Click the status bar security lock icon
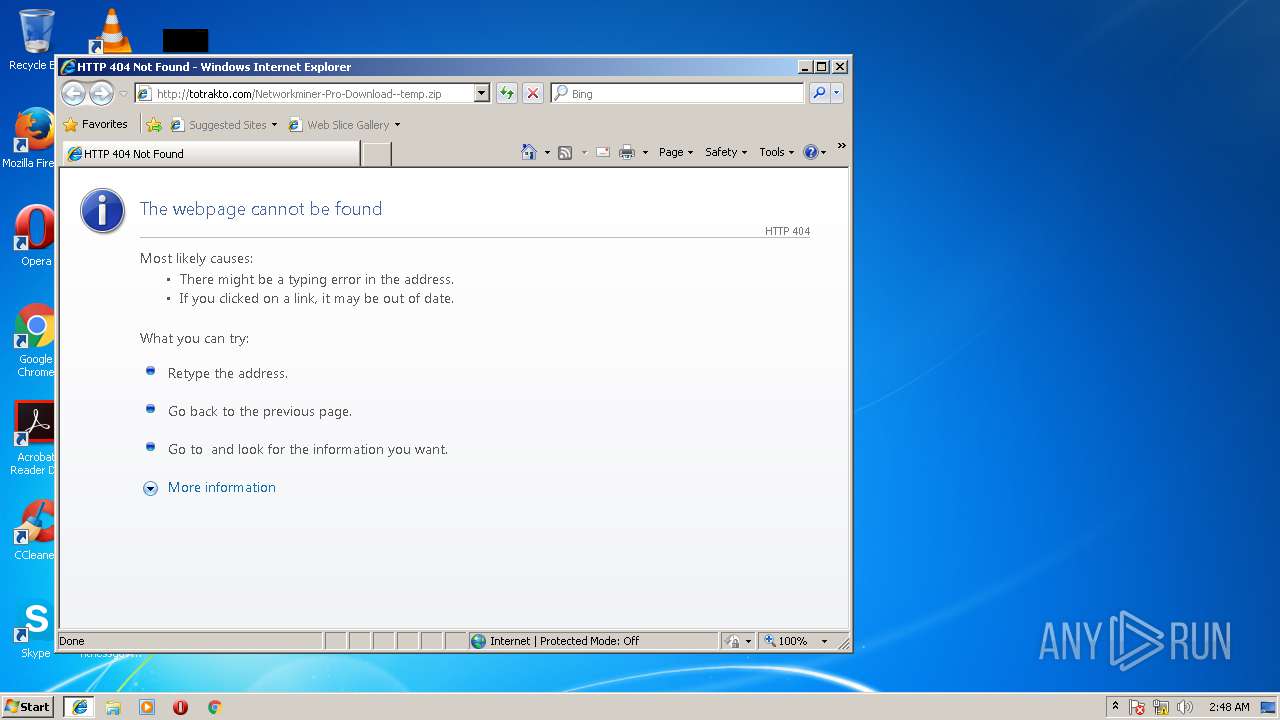Viewport: 1280px width, 720px height. tap(733, 641)
